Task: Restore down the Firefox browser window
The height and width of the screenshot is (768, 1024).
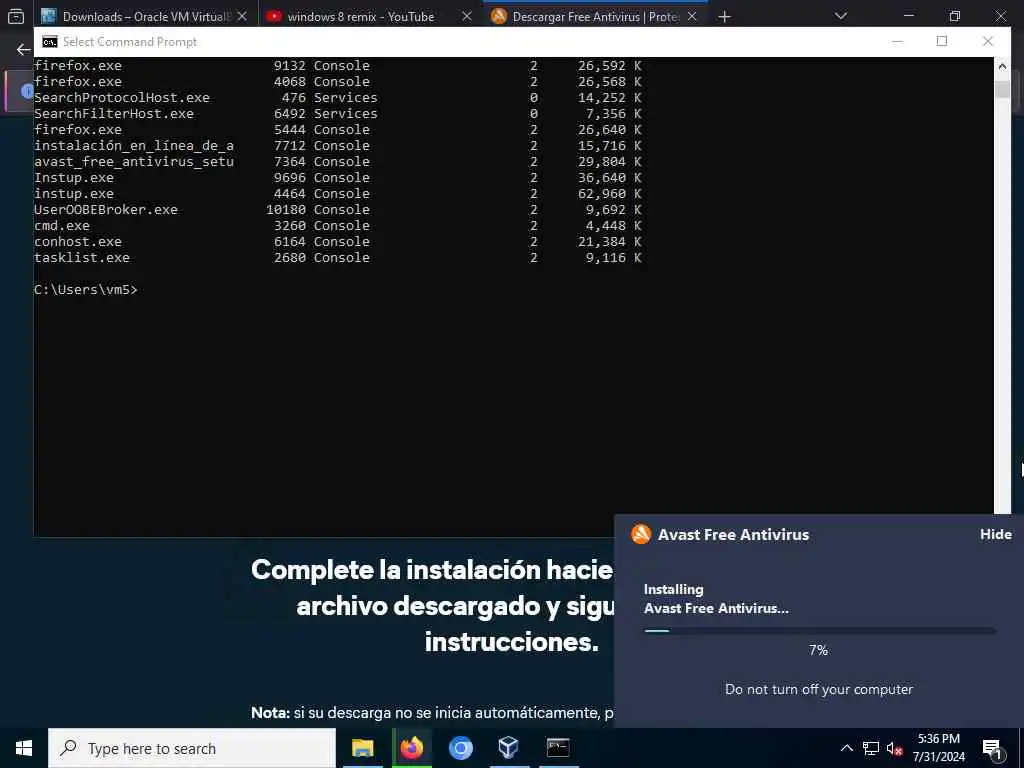Action: click(x=955, y=16)
